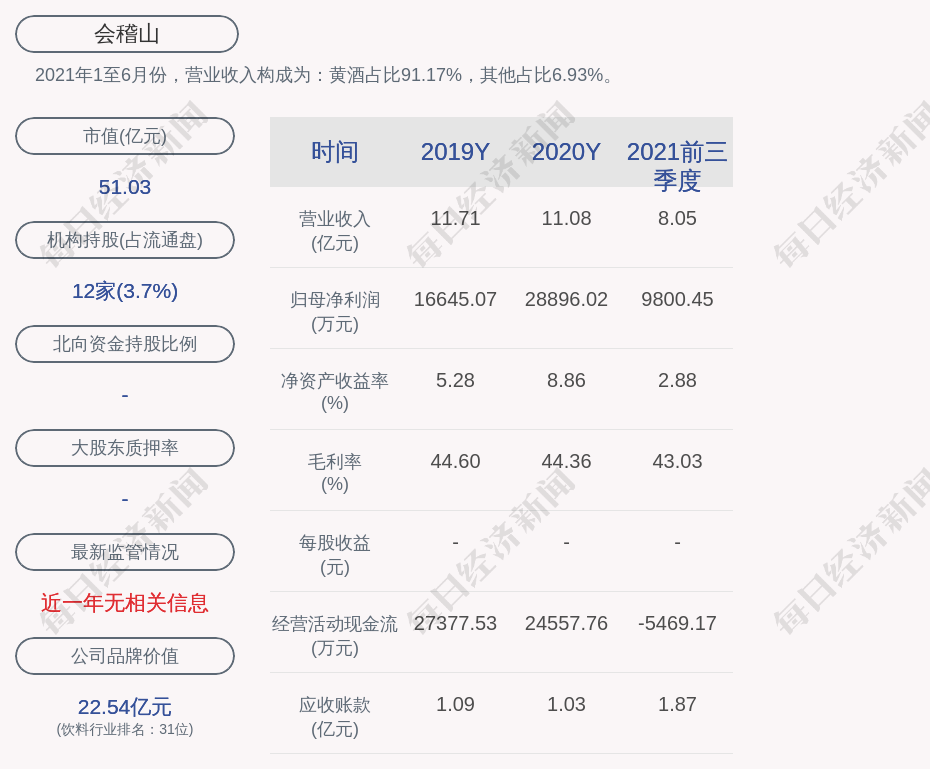Image resolution: width=930 pixels, height=769 pixels.
Task: Click revenue value 8.05
Action: (677, 219)
